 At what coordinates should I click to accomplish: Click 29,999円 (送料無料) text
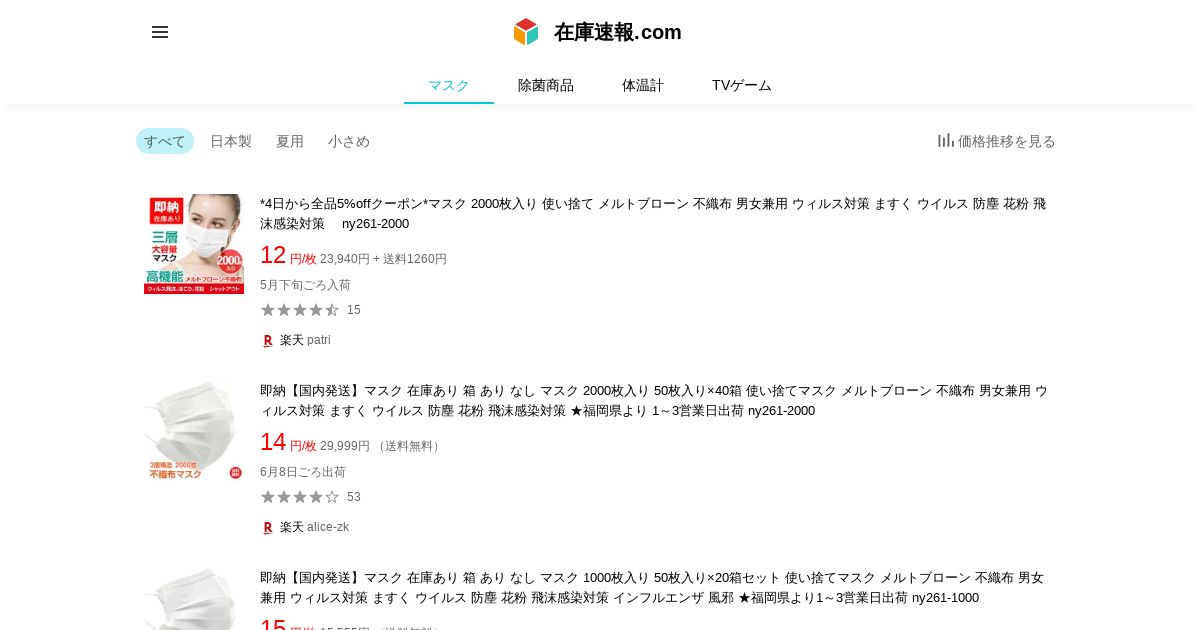pos(382,446)
